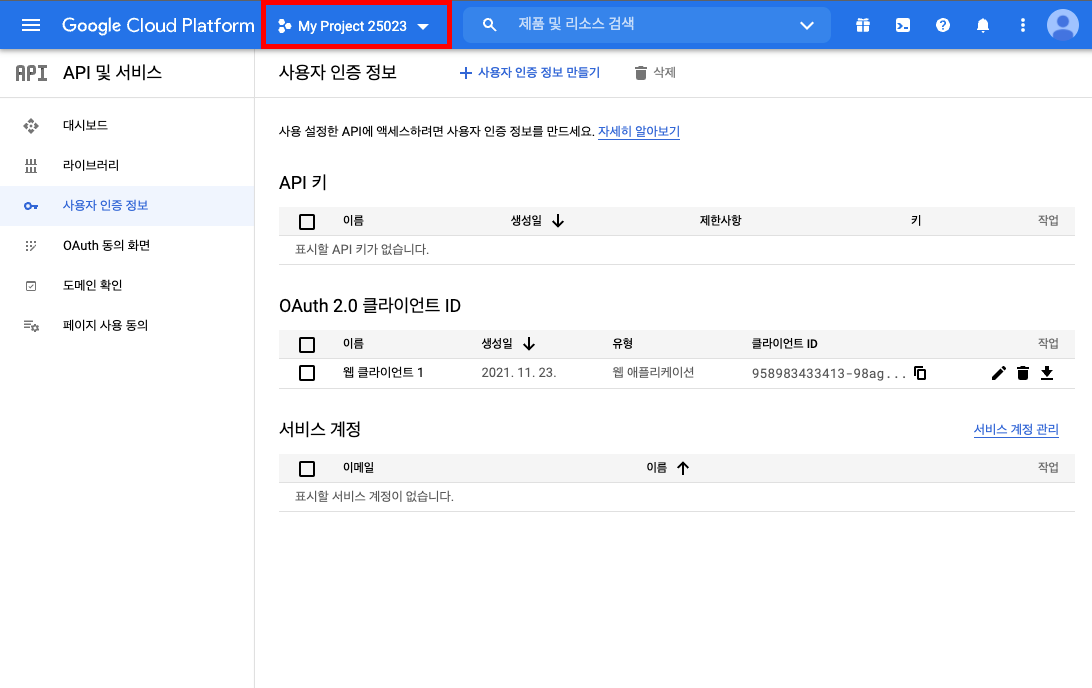Click 사용자 인증 정보 만들기 button
This screenshot has height=688, width=1092.
[529, 72]
